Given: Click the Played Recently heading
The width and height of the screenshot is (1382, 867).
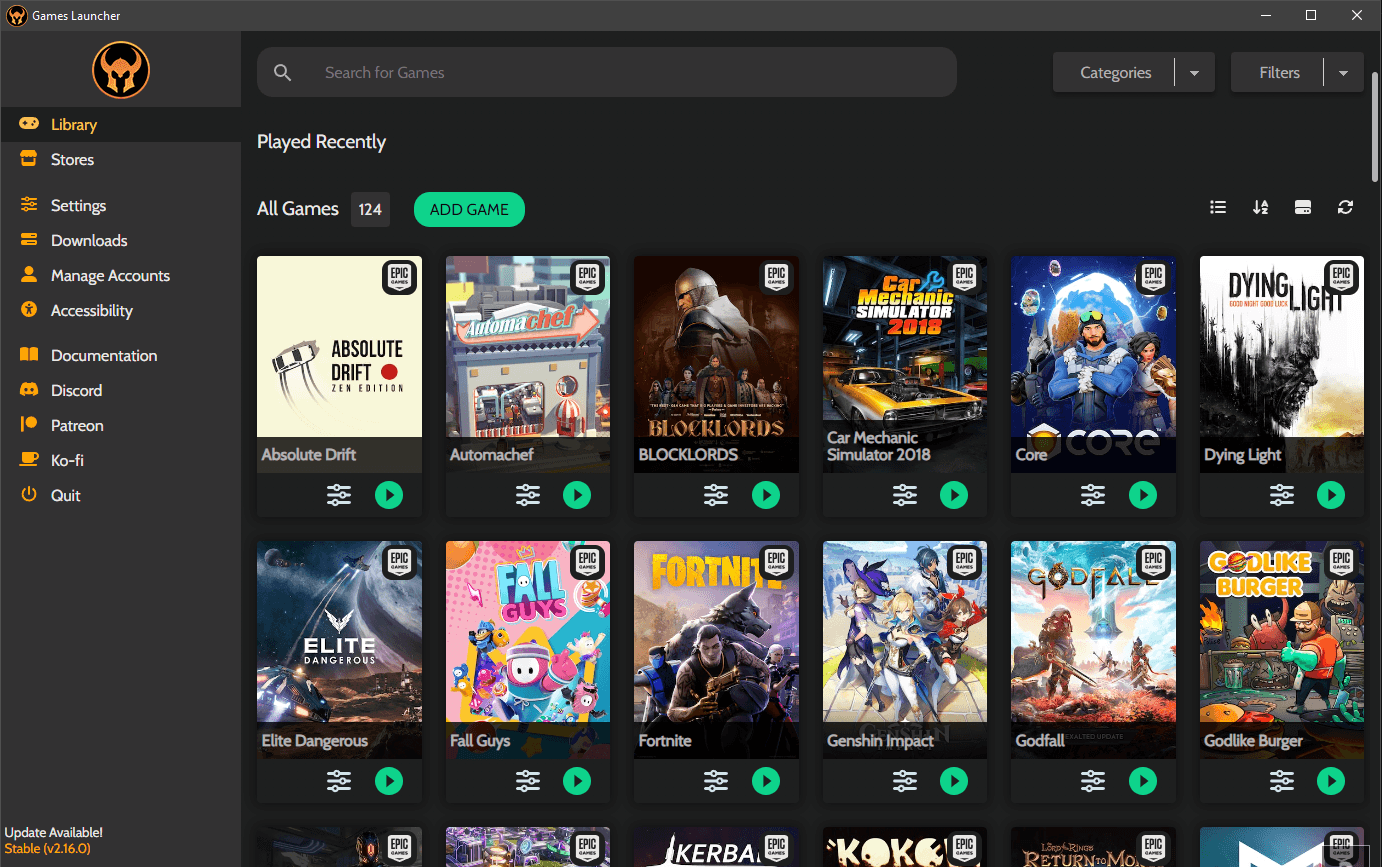Looking at the screenshot, I should tap(321, 142).
